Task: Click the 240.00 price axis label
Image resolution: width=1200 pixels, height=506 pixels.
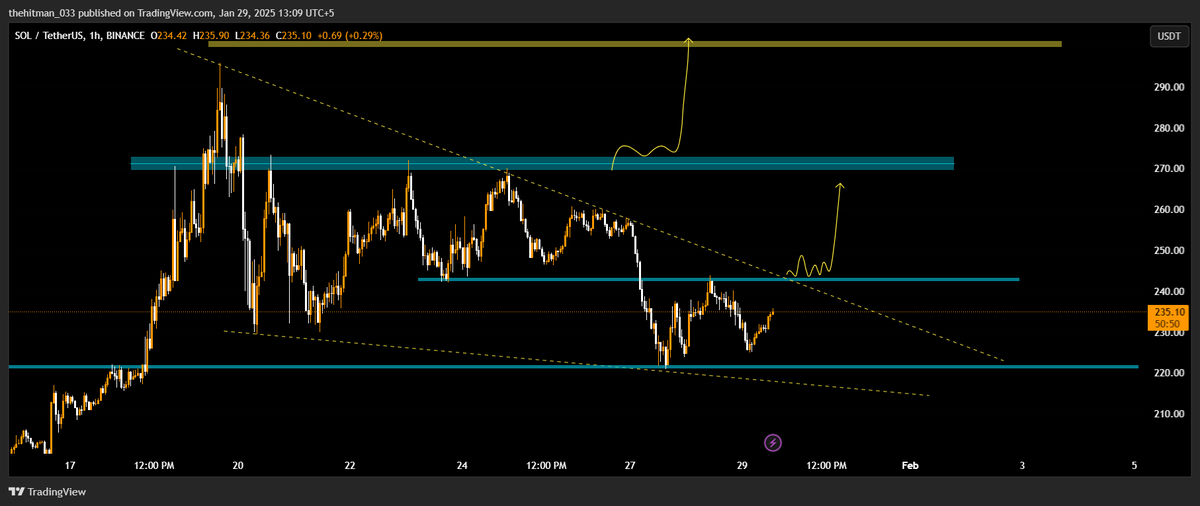Action: pos(1169,291)
